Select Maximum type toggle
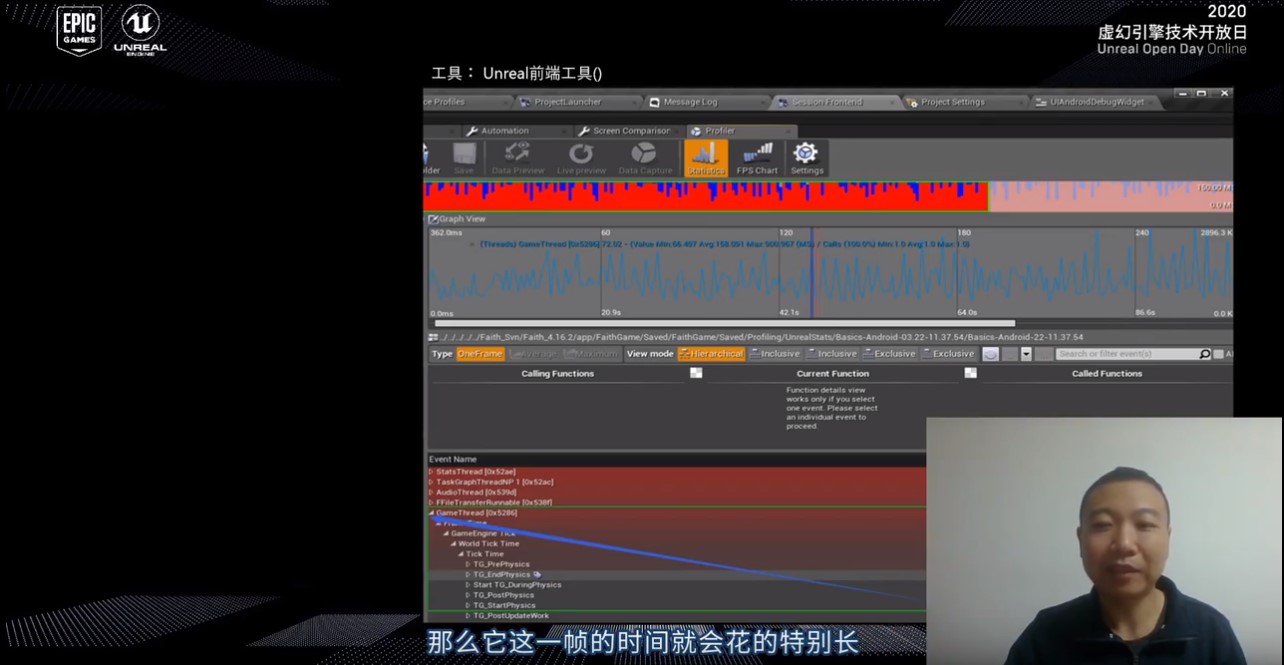This screenshot has width=1284, height=665. pos(591,354)
